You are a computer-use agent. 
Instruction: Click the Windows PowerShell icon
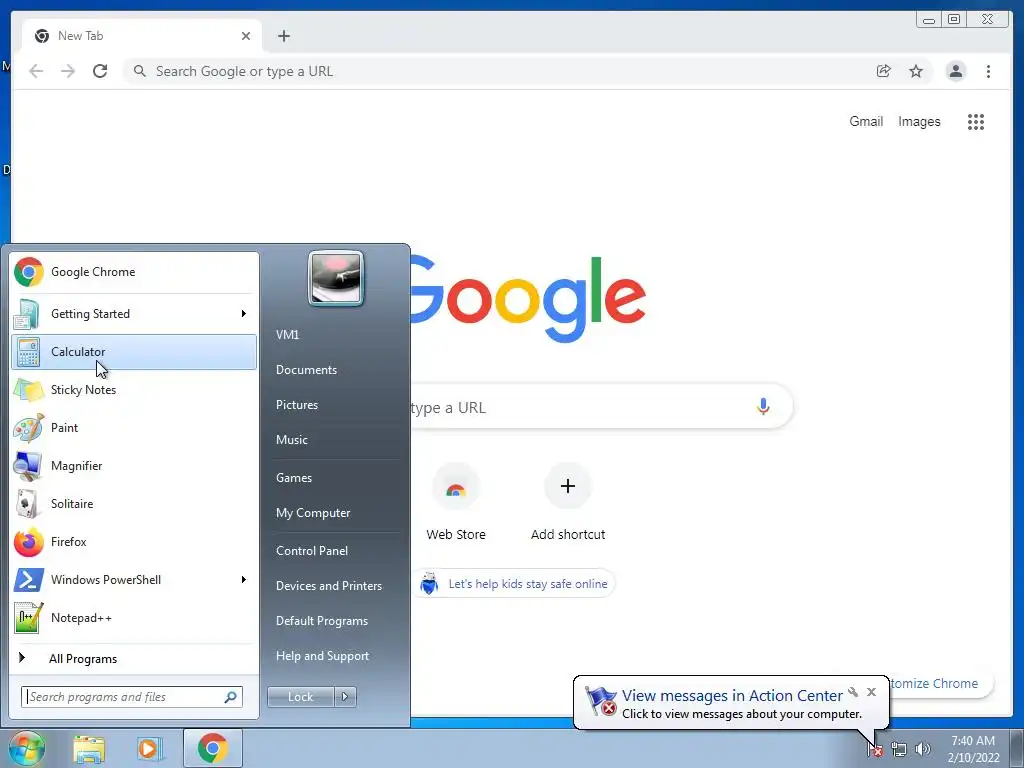(x=29, y=580)
